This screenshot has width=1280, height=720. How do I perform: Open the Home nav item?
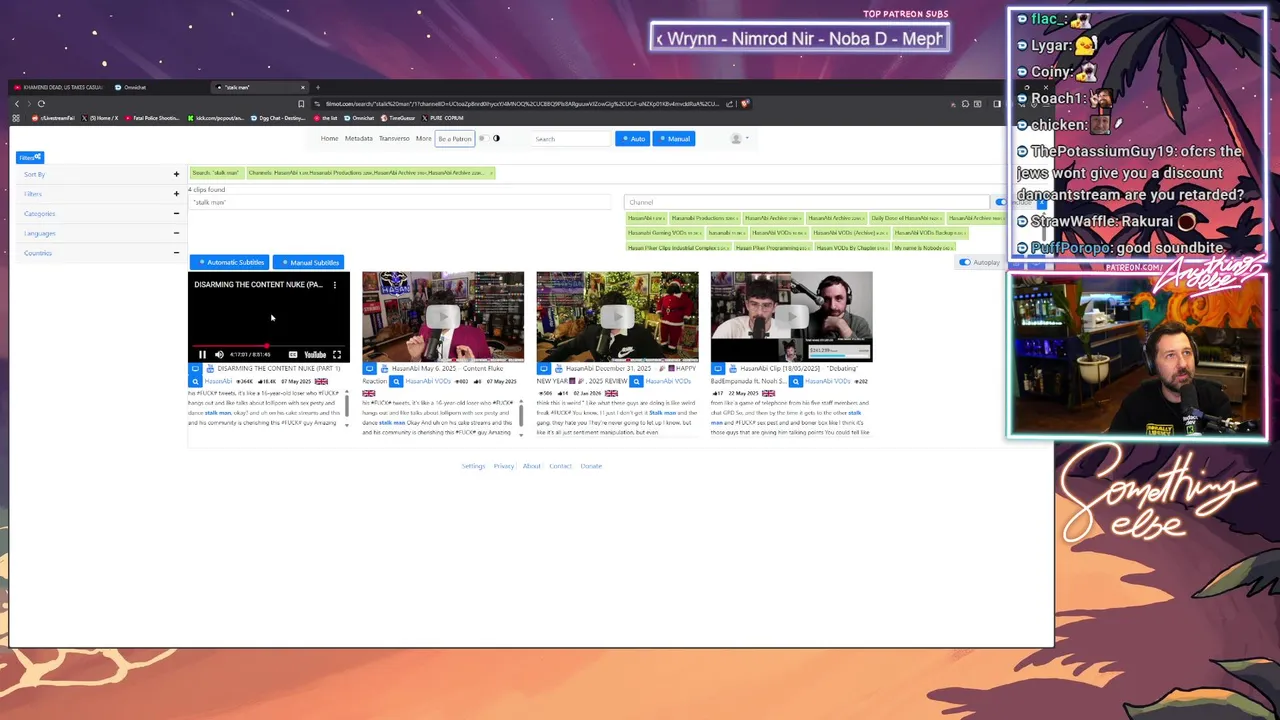click(329, 139)
